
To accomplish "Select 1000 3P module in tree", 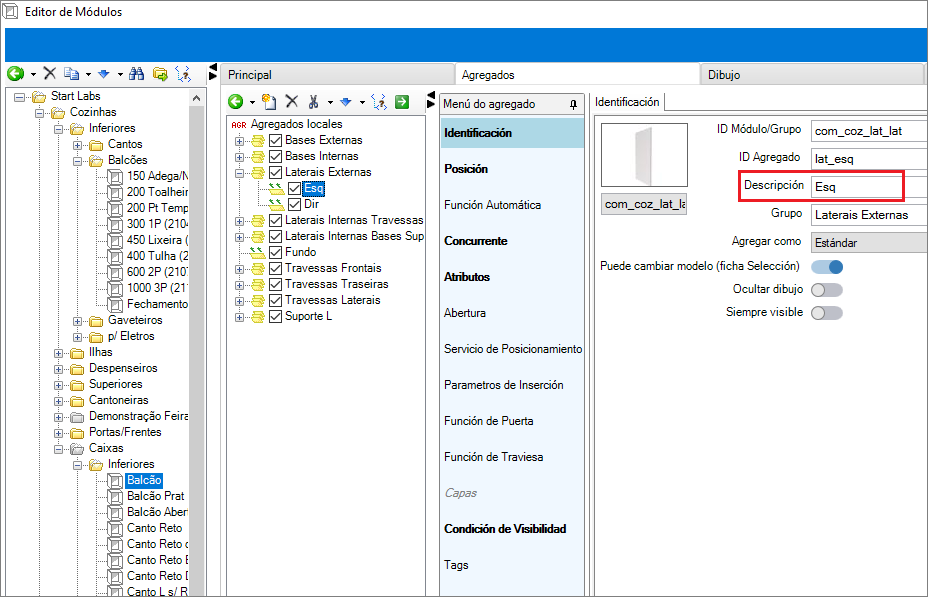I will 157,288.
